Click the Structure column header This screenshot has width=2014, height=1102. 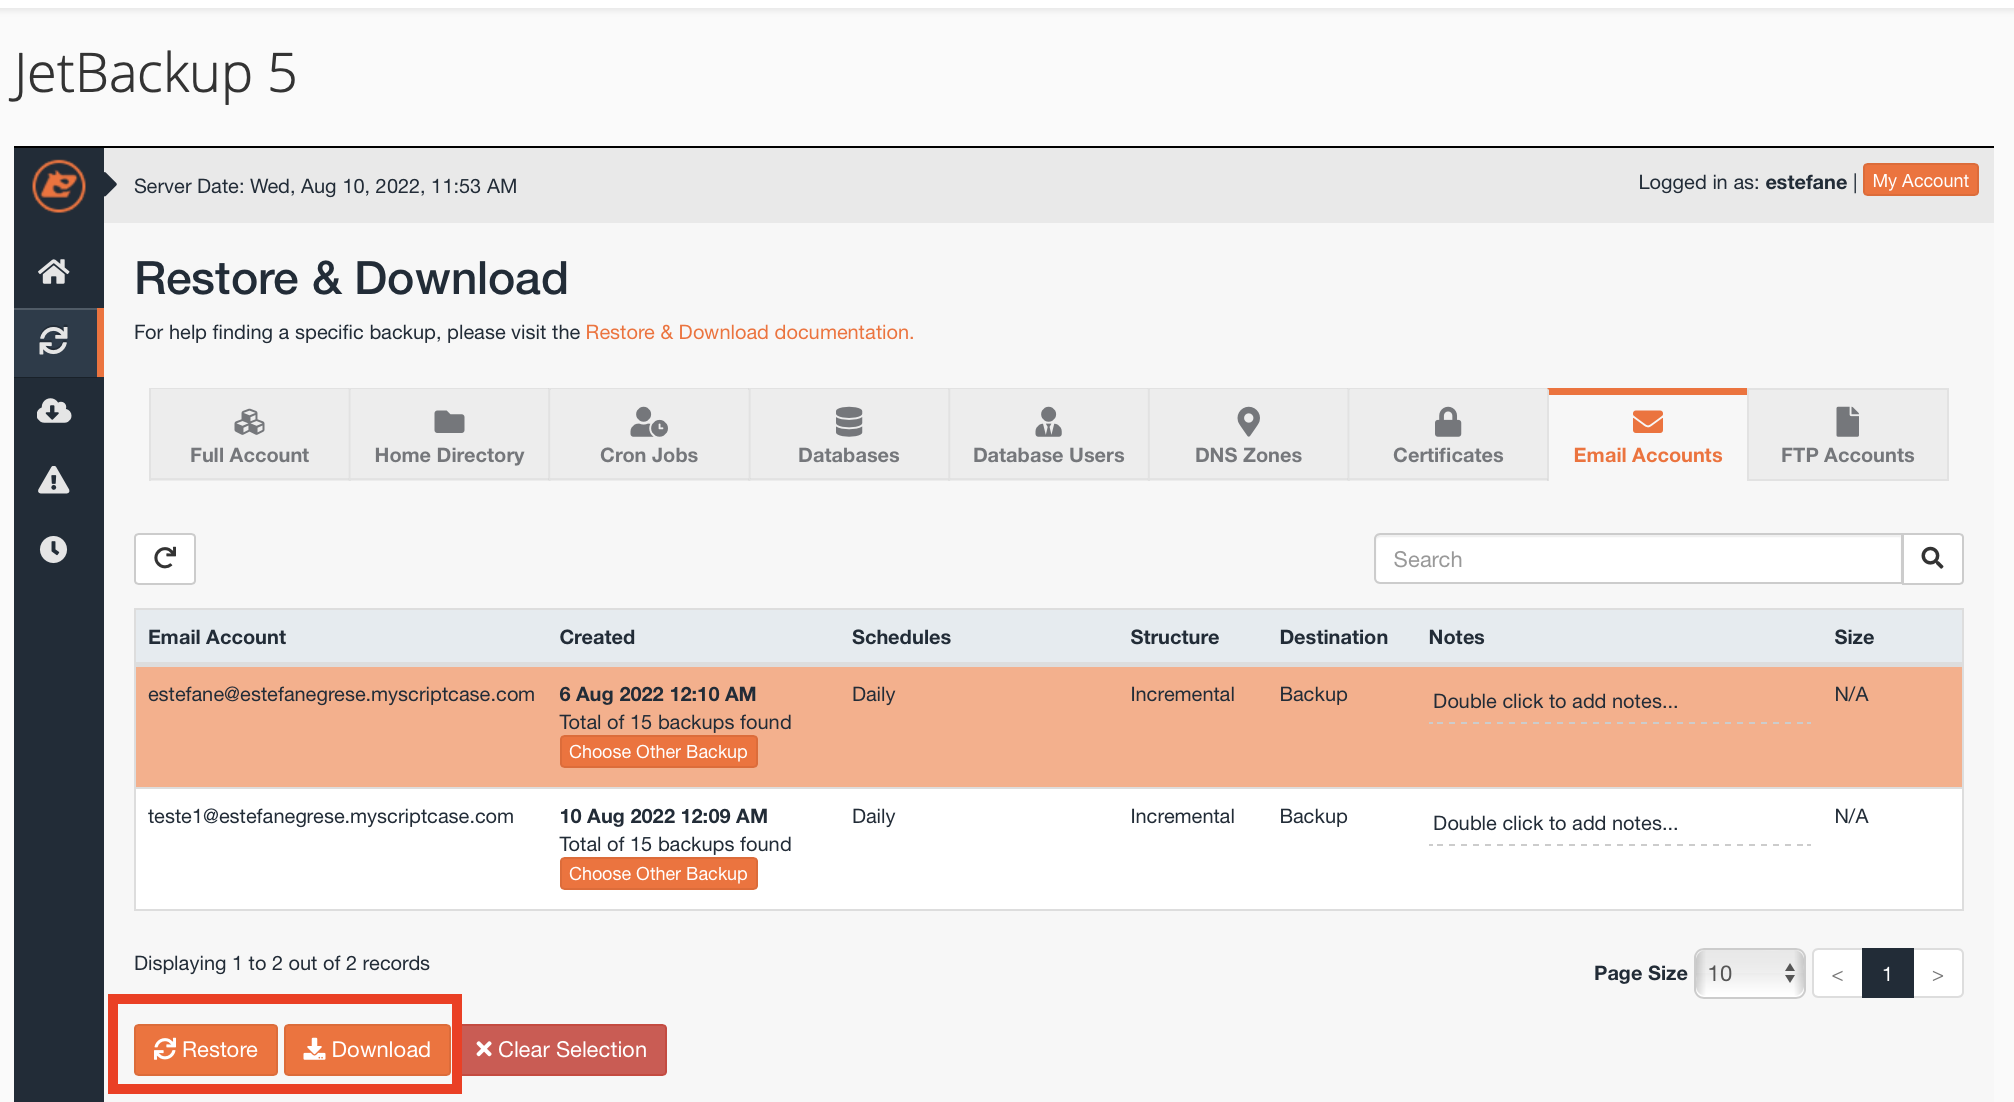[1174, 637]
